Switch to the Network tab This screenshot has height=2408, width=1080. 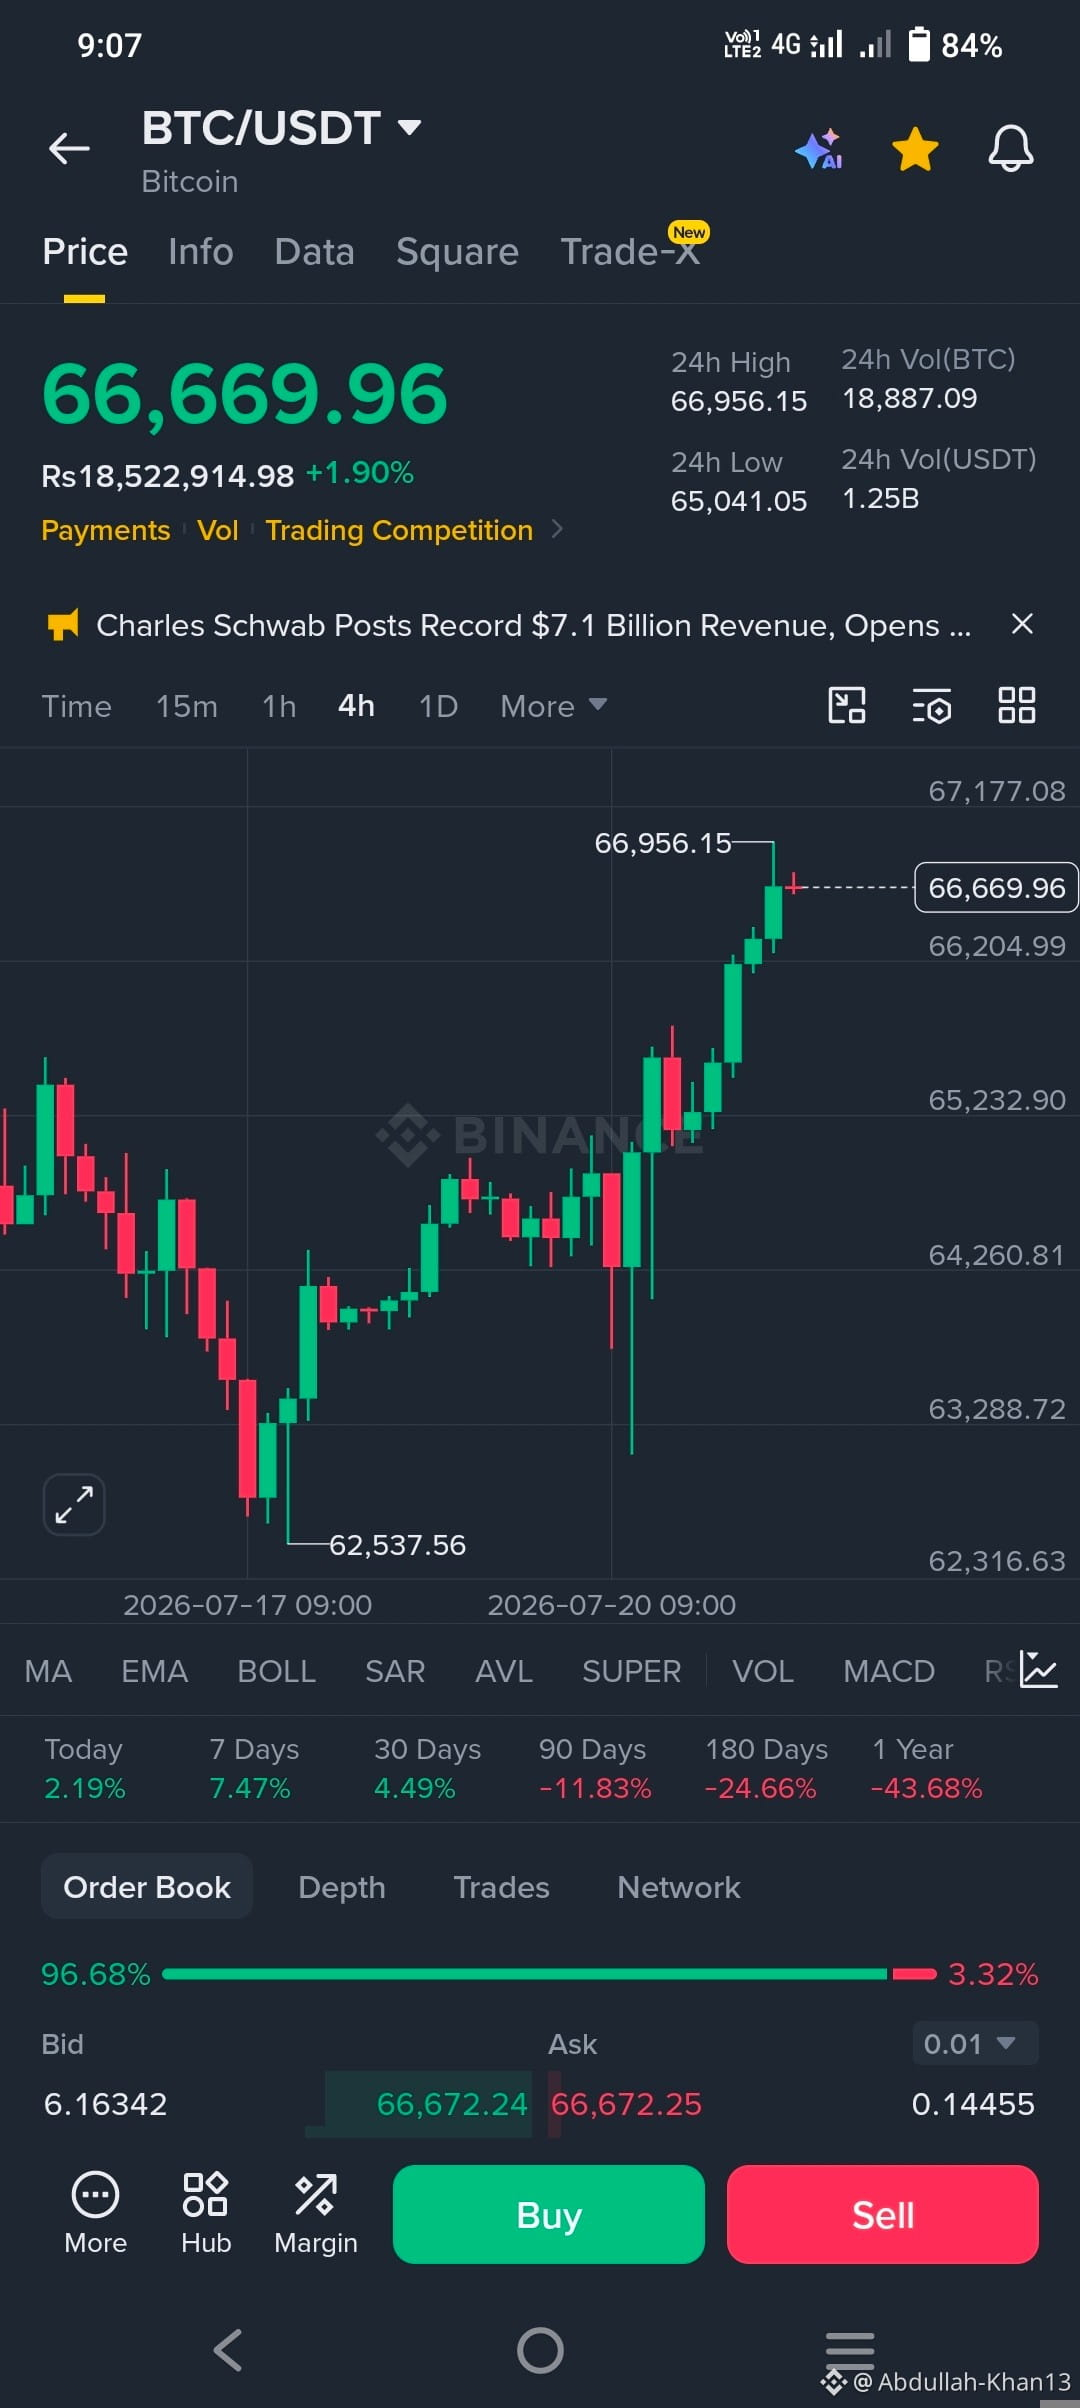(679, 1887)
